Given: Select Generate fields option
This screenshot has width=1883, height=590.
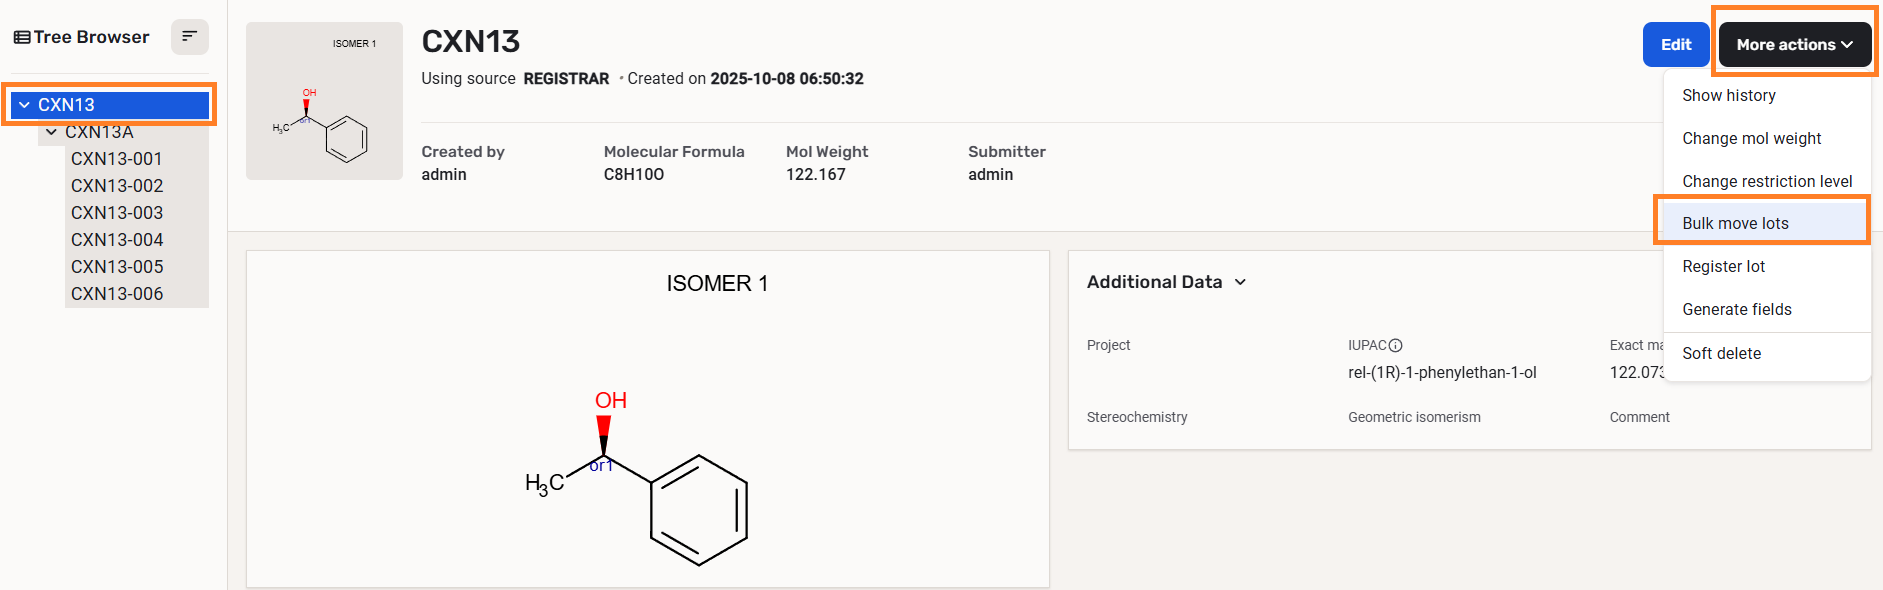Looking at the screenshot, I should (1736, 309).
